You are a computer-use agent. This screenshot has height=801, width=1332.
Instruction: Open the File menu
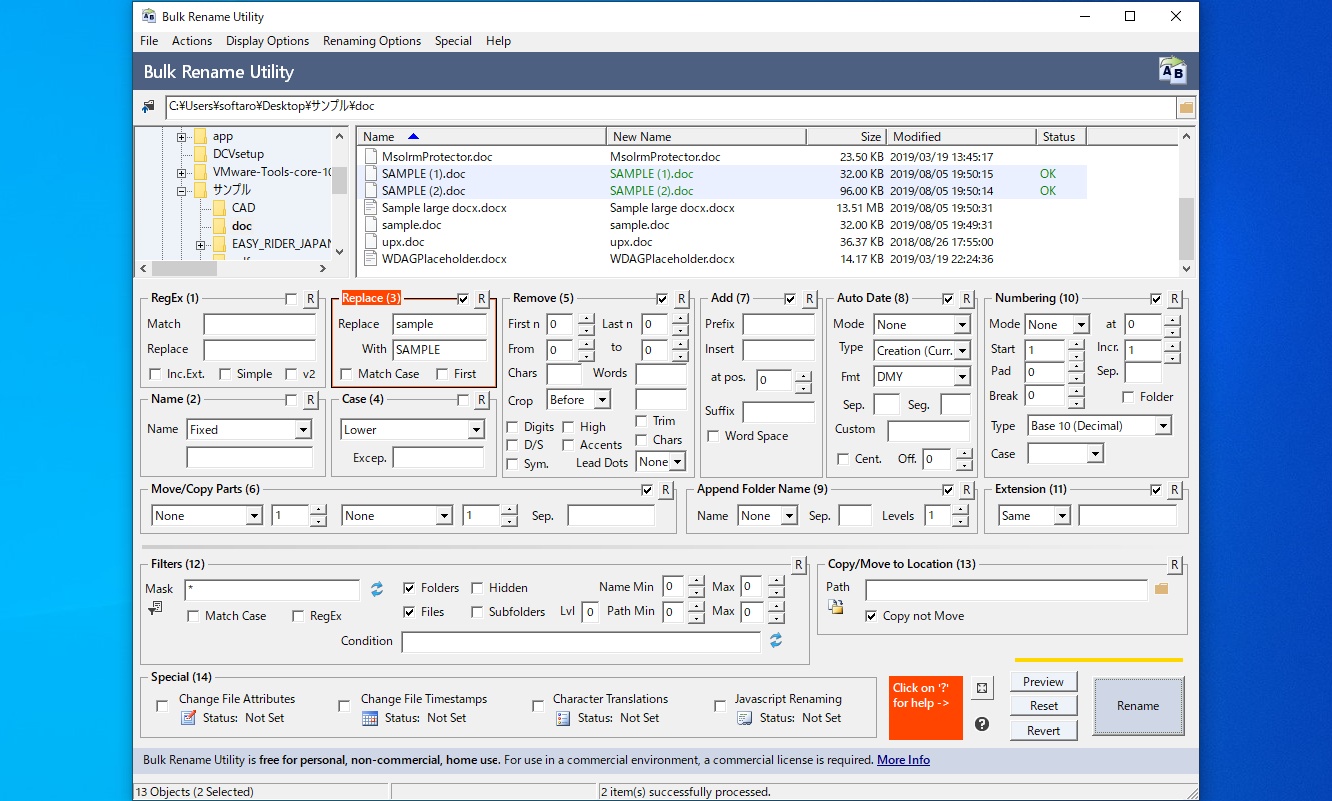[149, 41]
